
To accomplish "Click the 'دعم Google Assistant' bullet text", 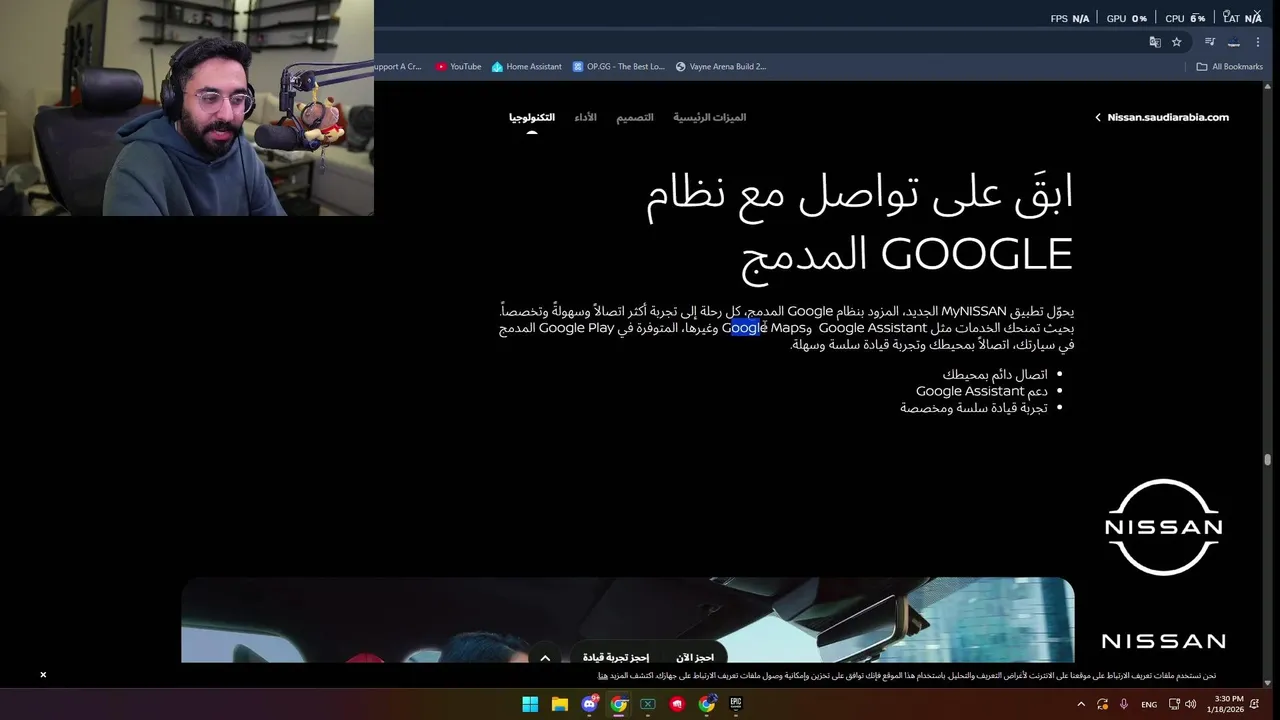I will [982, 391].
